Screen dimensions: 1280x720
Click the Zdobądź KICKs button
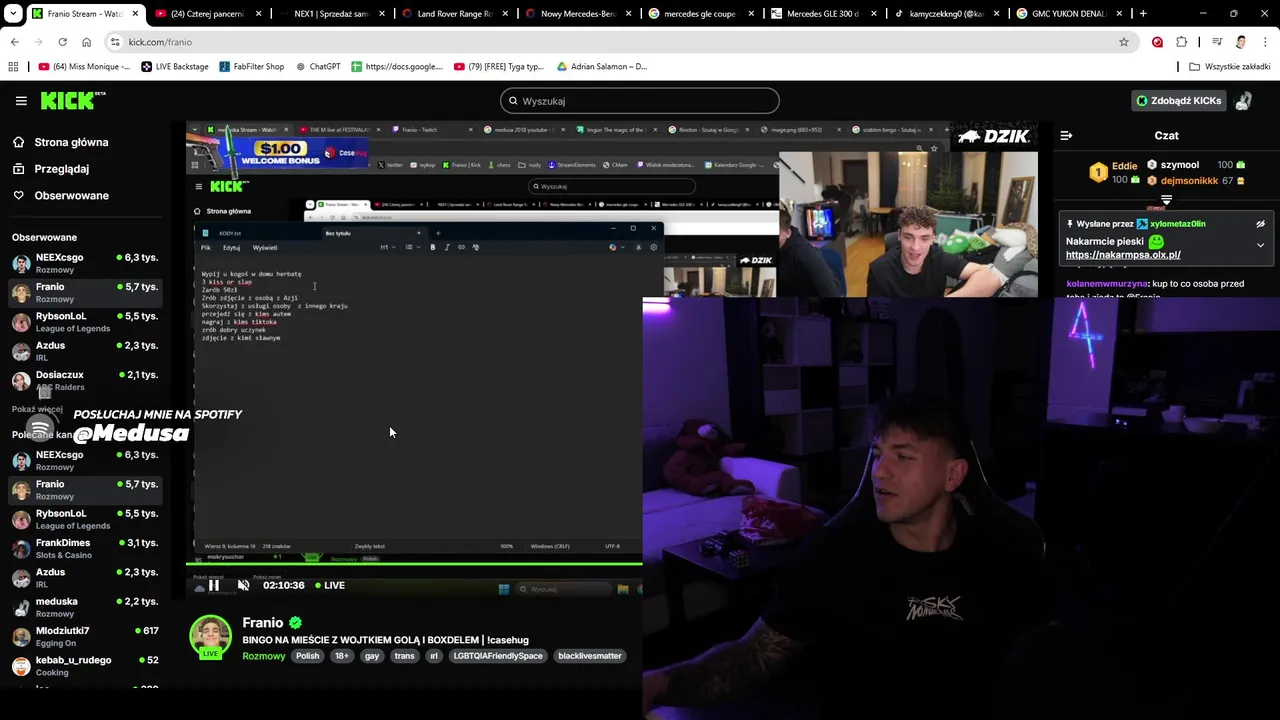(1178, 101)
